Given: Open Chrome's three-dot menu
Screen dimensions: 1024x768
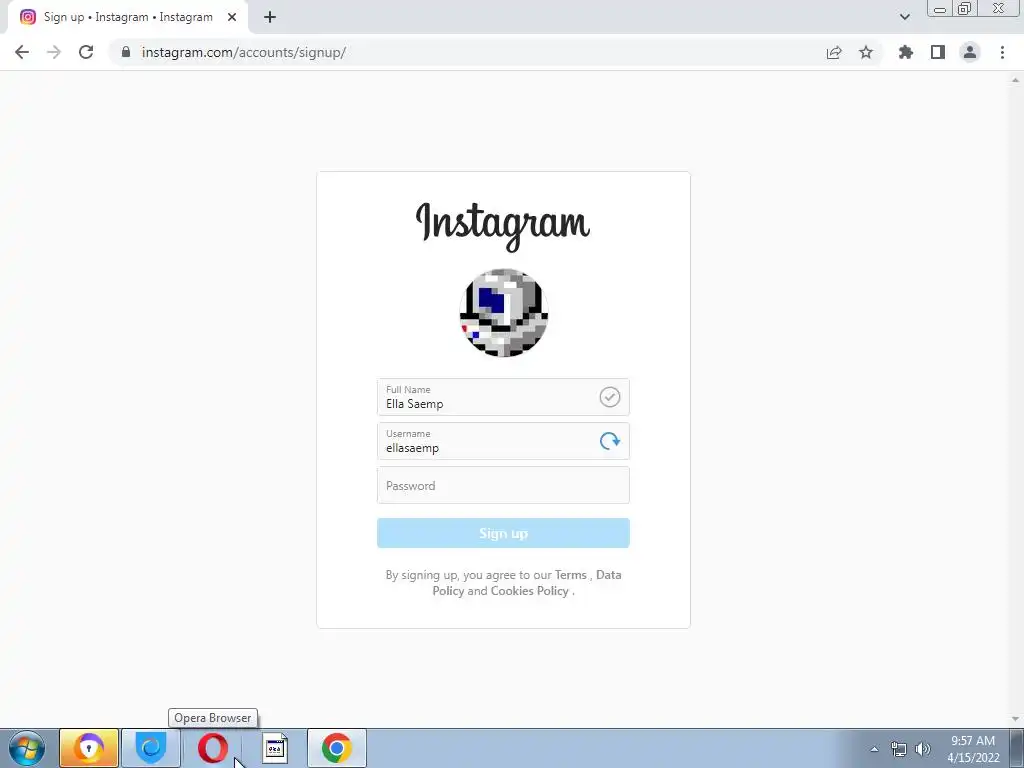Looking at the screenshot, I should [x=1002, y=52].
